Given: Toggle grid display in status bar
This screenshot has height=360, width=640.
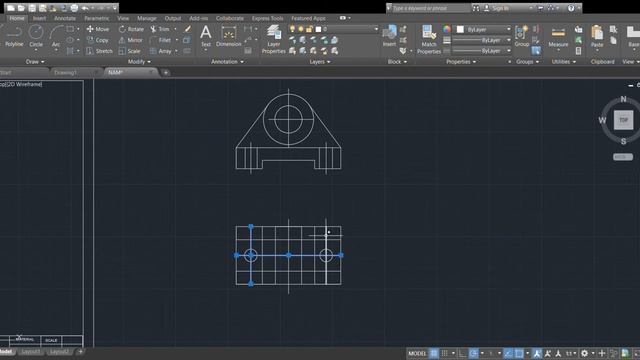Looking at the screenshot, I should 434,353.
